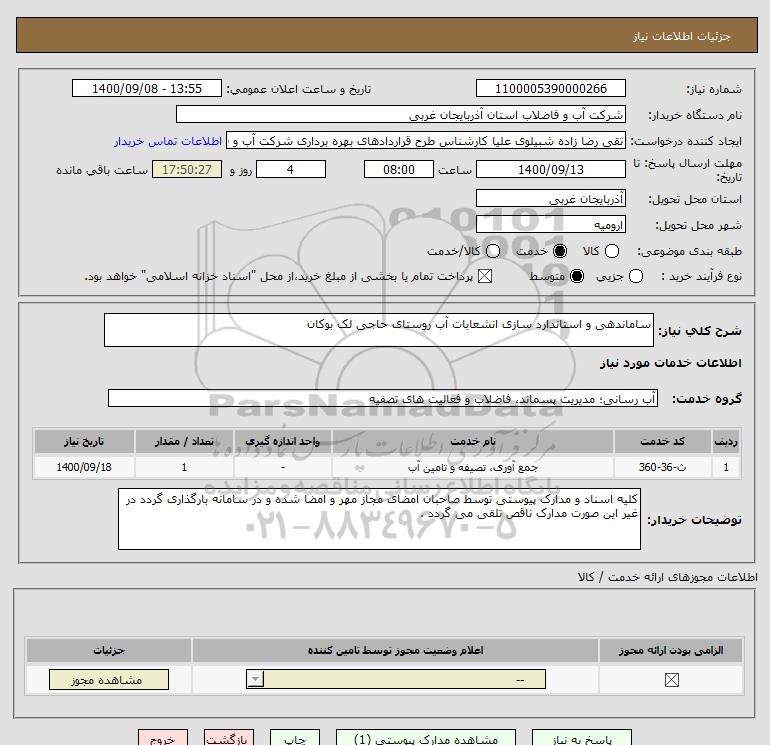Click the تعداد / مقدار column header
The height and width of the screenshot is (745, 770).
[x=184, y=441]
